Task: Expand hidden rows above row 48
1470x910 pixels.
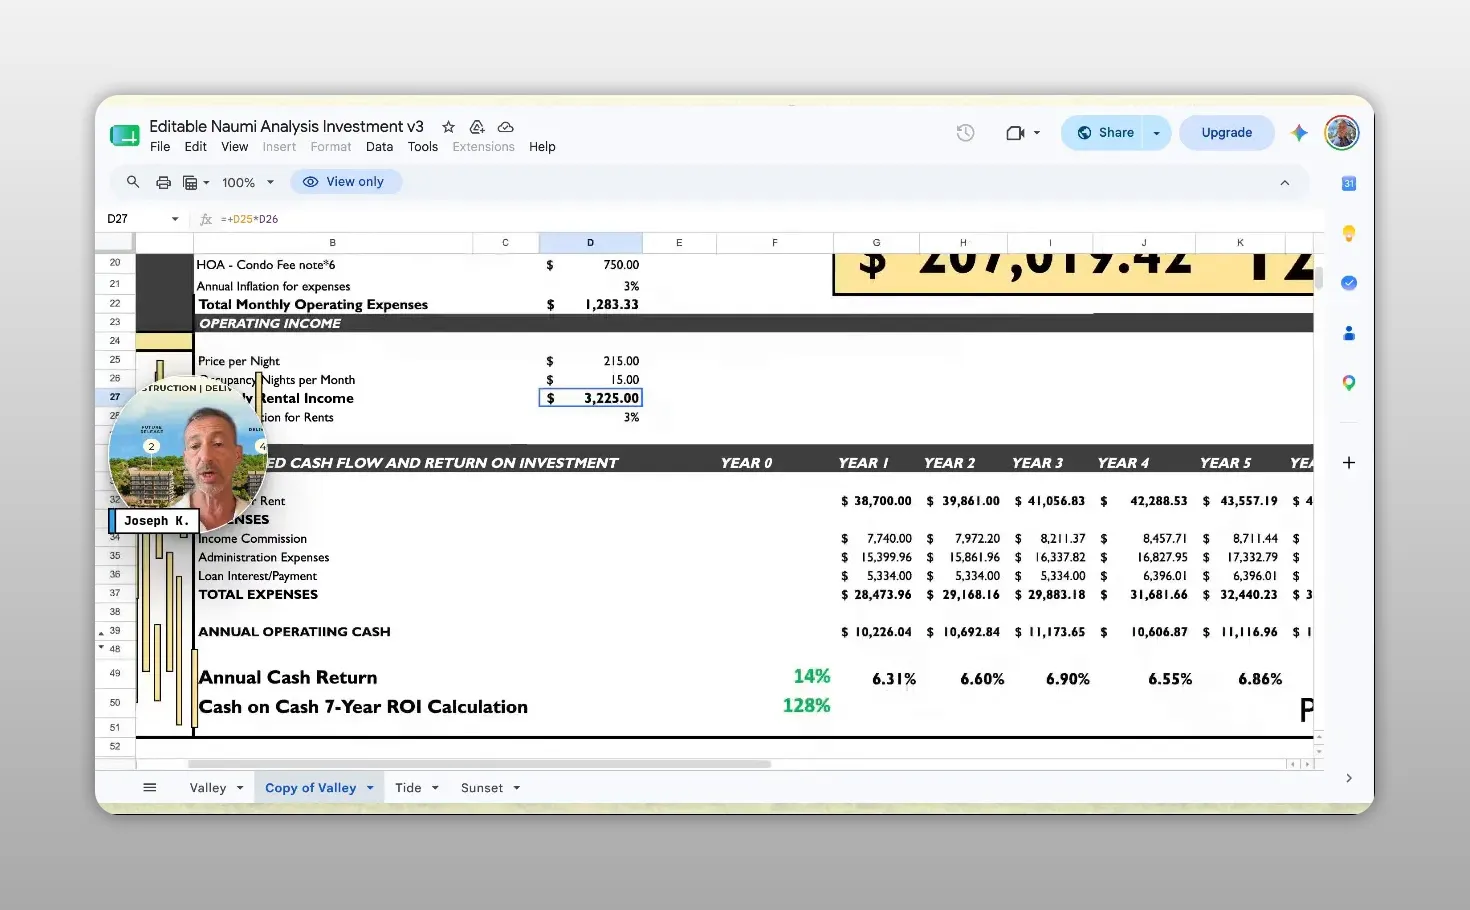Action: point(101,648)
